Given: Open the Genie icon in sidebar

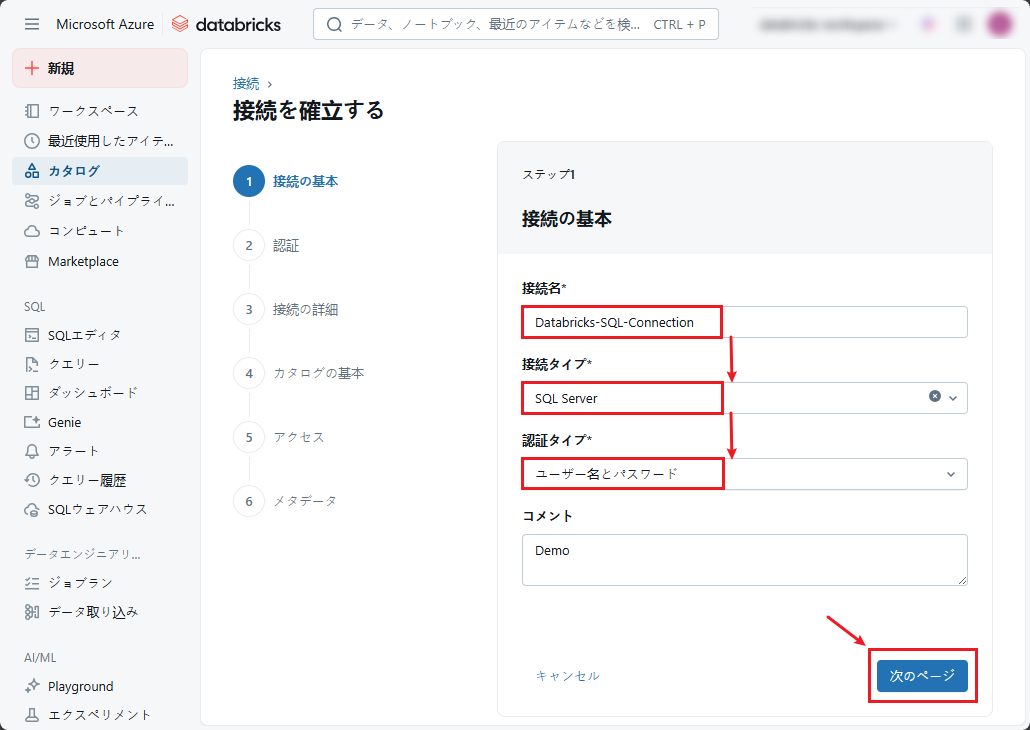Looking at the screenshot, I should tap(32, 422).
